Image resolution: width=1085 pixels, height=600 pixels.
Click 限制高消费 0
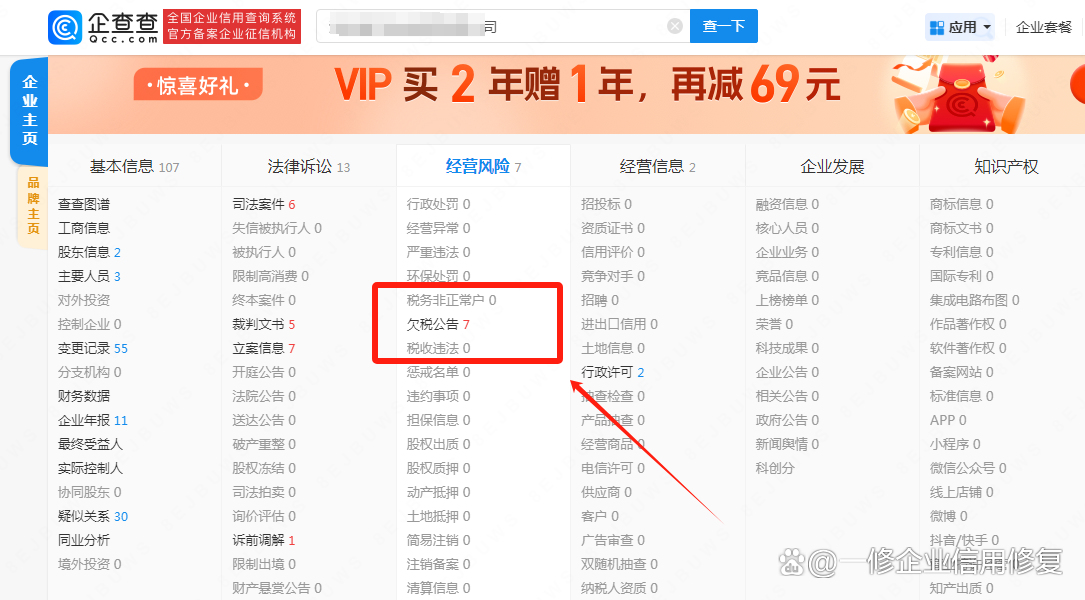point(271,276)
